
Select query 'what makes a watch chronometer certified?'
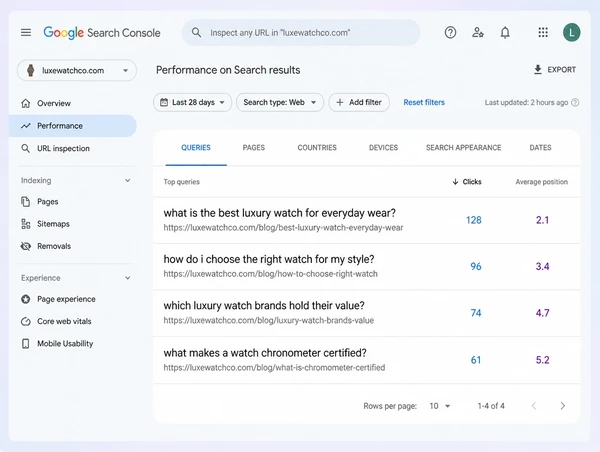coord(265,352)
